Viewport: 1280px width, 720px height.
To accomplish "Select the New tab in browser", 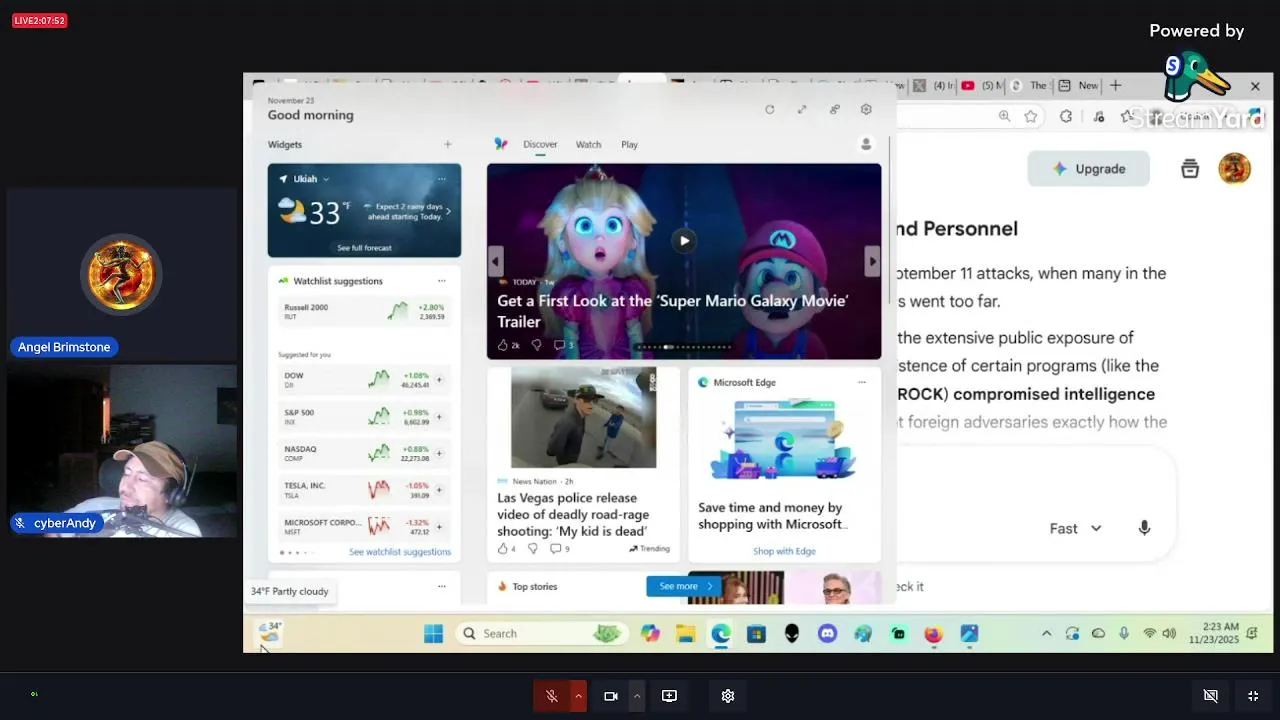I will (x=1079, y=86).
